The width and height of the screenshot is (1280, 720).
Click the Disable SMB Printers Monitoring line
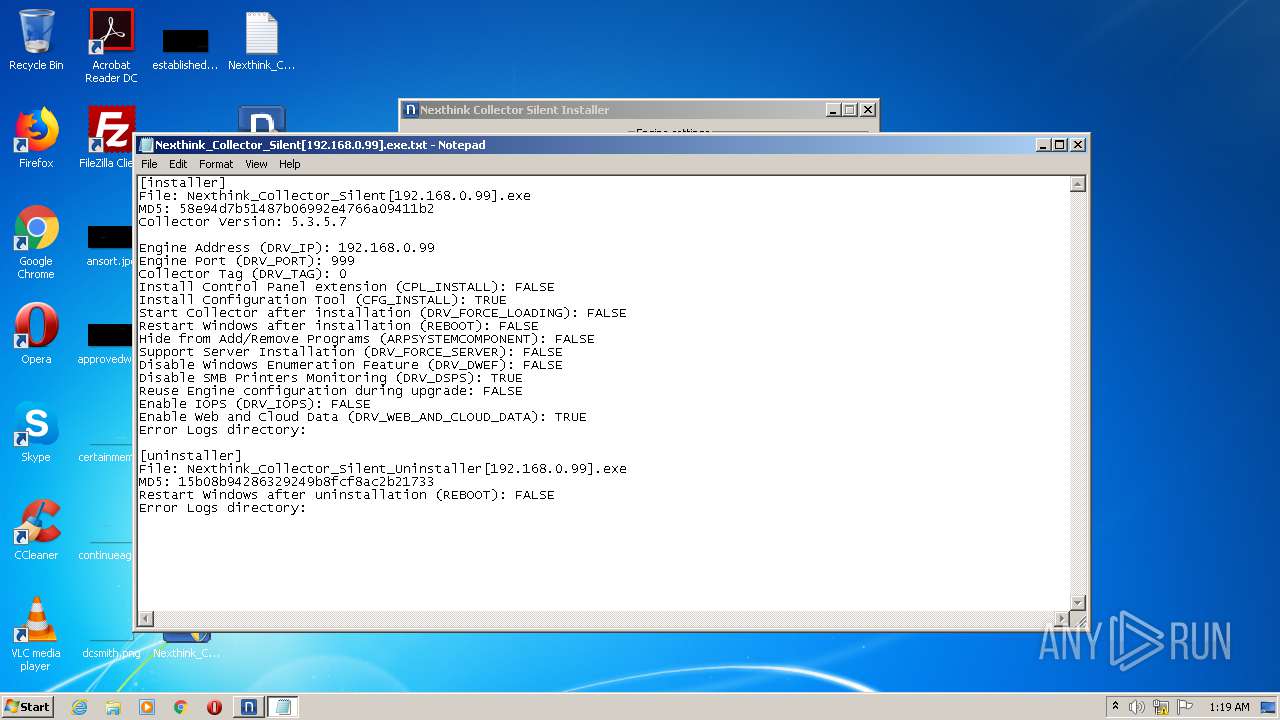tap(330, 378)
